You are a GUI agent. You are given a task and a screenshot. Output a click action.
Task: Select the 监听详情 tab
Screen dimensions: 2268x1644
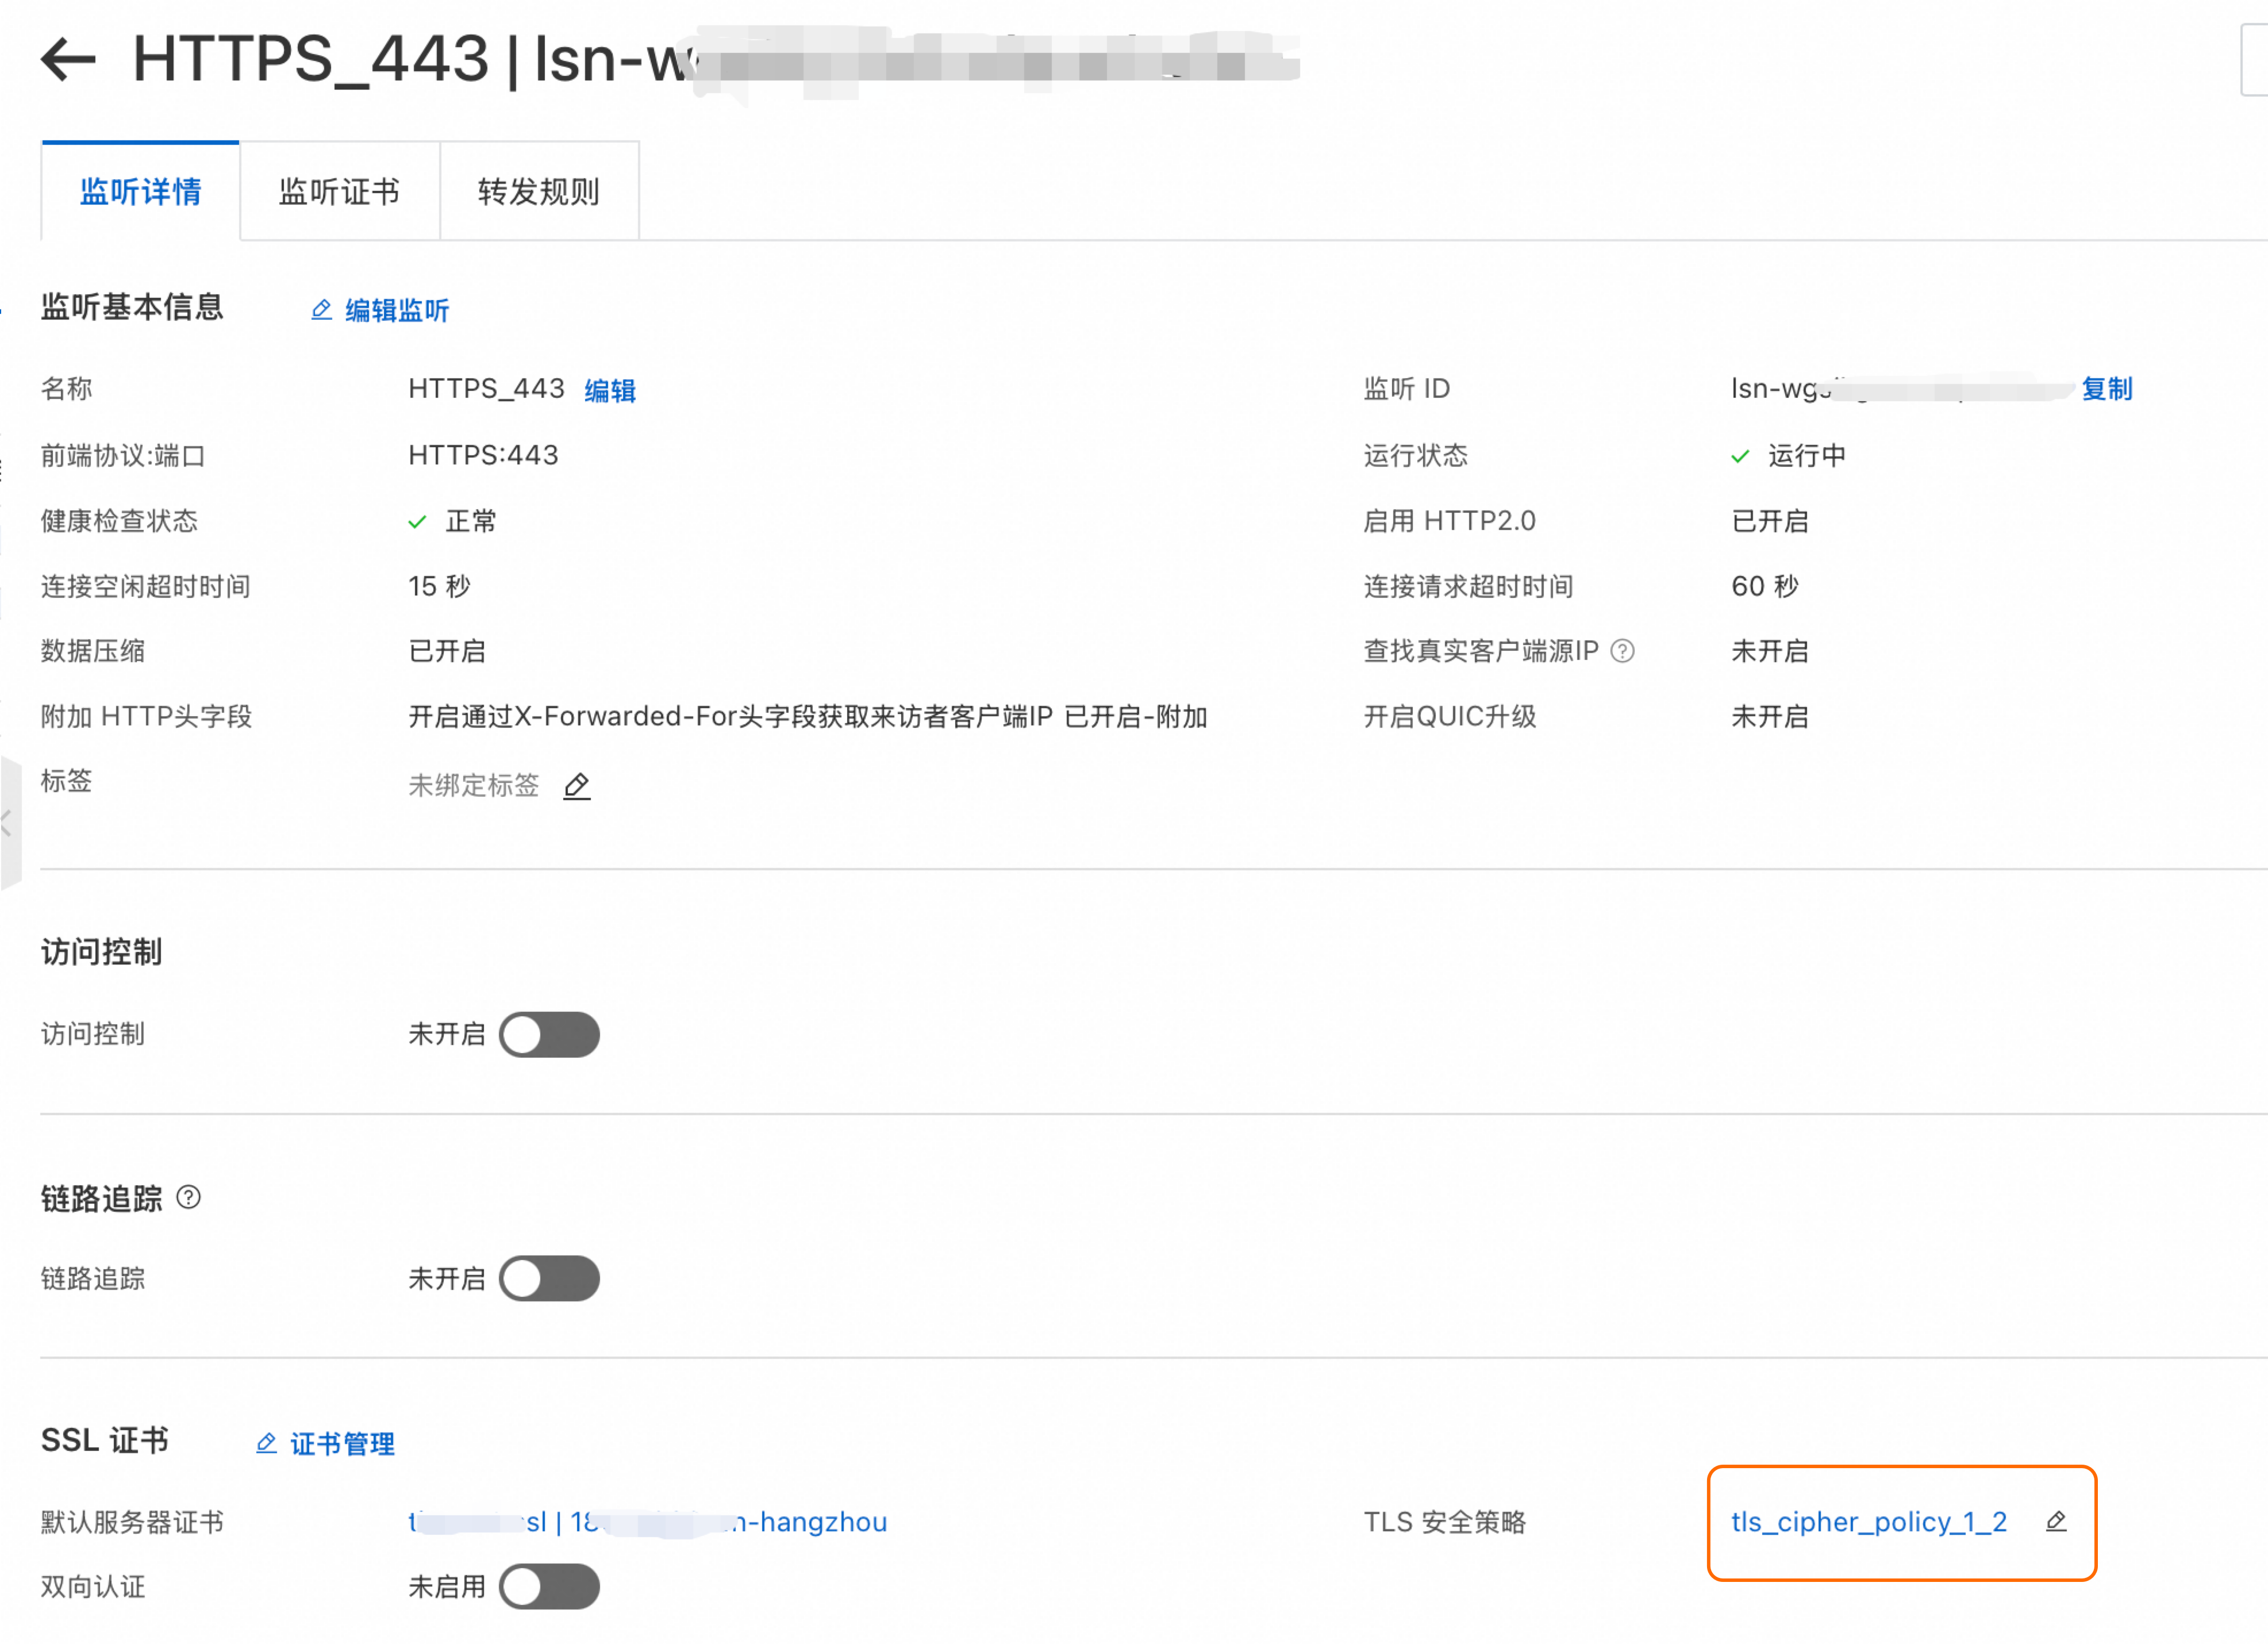click(x=140, y=191)
